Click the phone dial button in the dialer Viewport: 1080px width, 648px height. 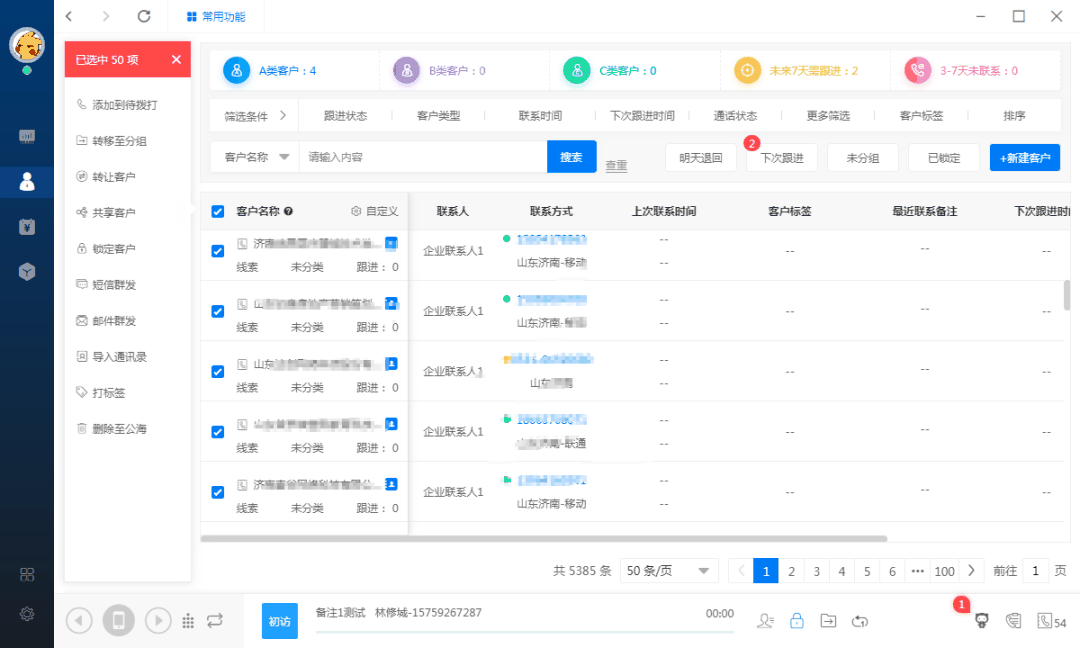tap(118, 620)
